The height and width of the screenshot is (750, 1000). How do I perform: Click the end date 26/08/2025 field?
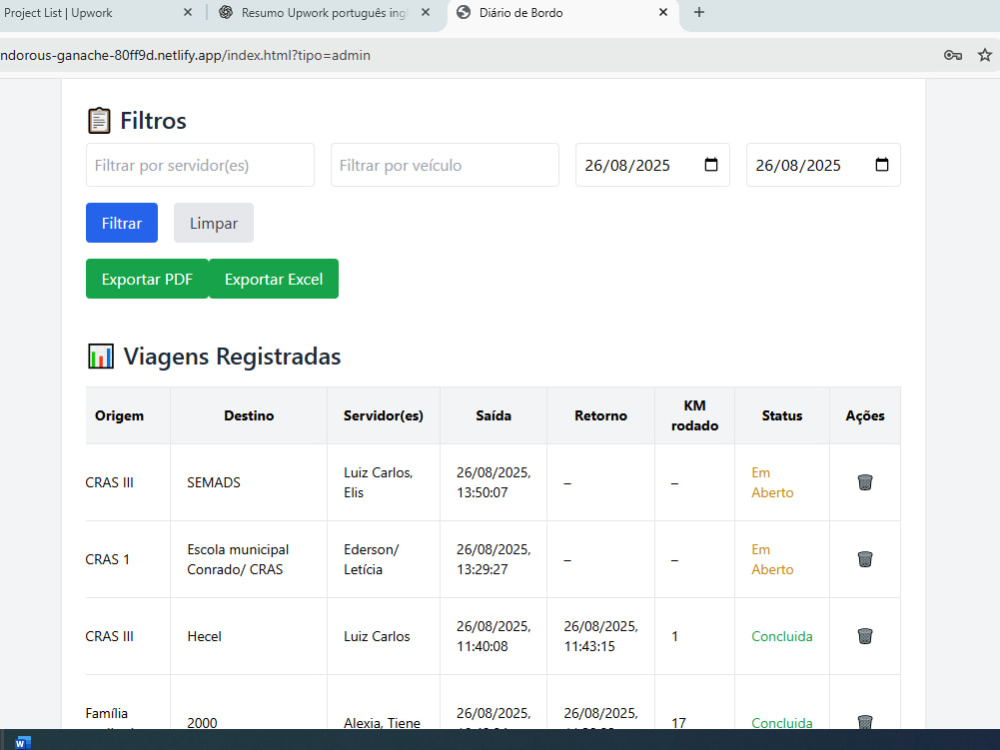[x=823, y=165]
